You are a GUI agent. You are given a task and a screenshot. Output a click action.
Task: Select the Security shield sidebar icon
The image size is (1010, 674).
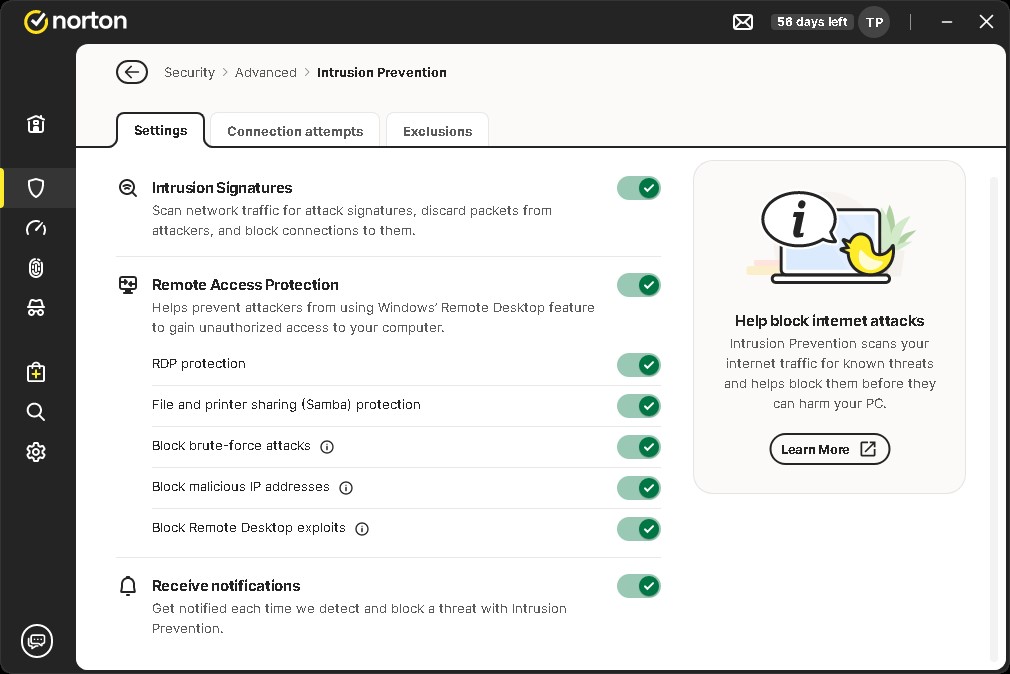click(x=36, y=188)
